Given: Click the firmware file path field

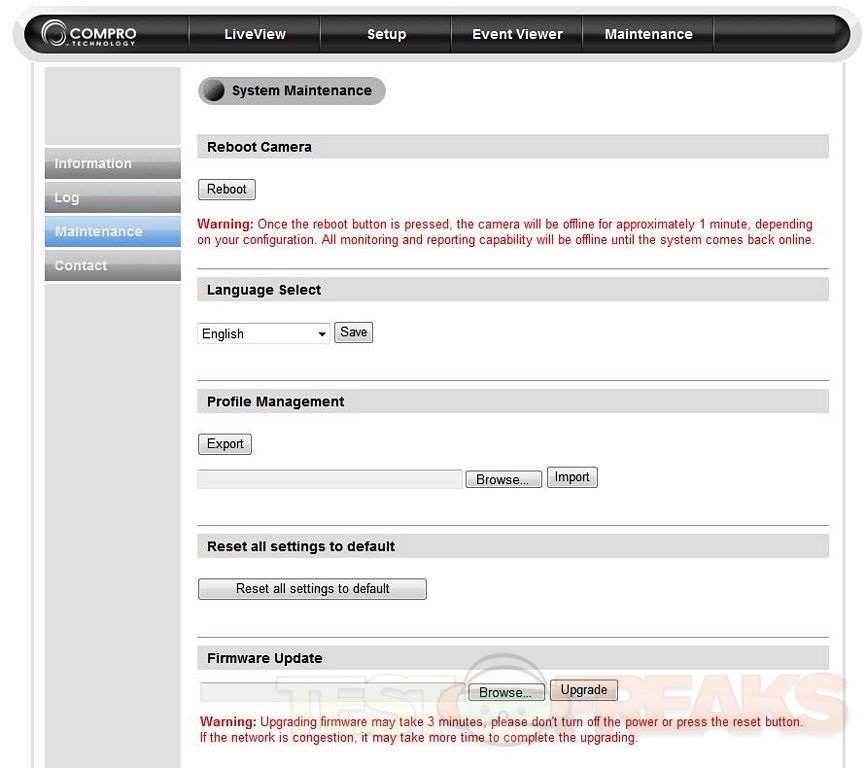Looking at the screenshot, I should [332, 692].
